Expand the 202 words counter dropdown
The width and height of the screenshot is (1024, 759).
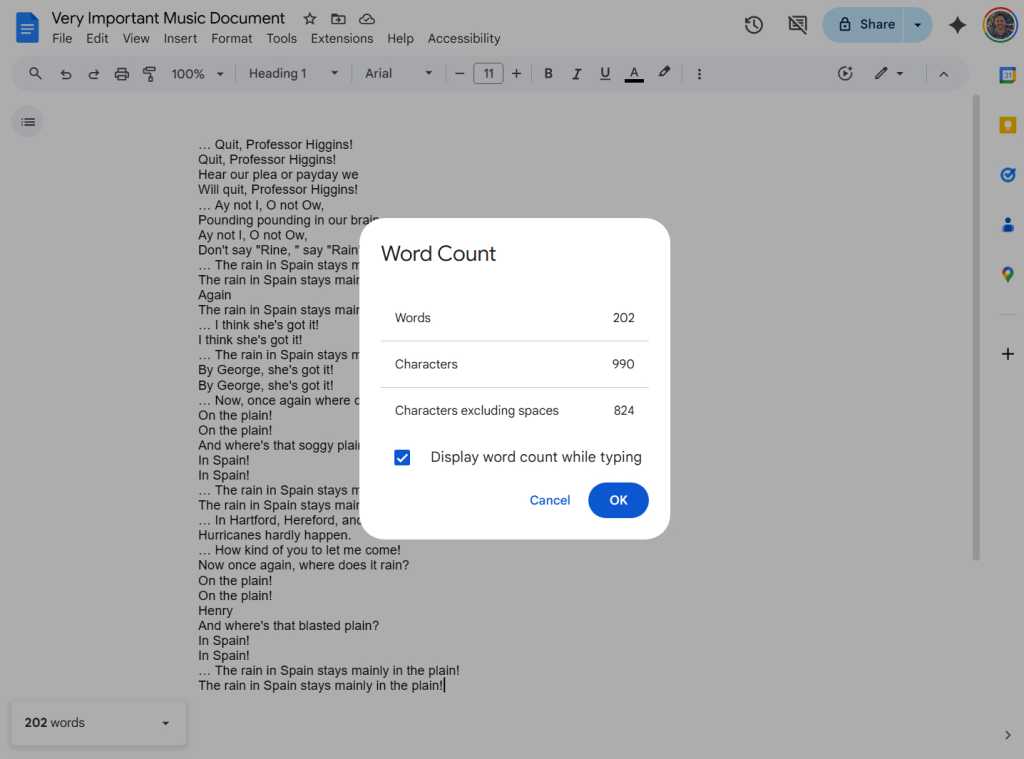[x=166, y=723]
